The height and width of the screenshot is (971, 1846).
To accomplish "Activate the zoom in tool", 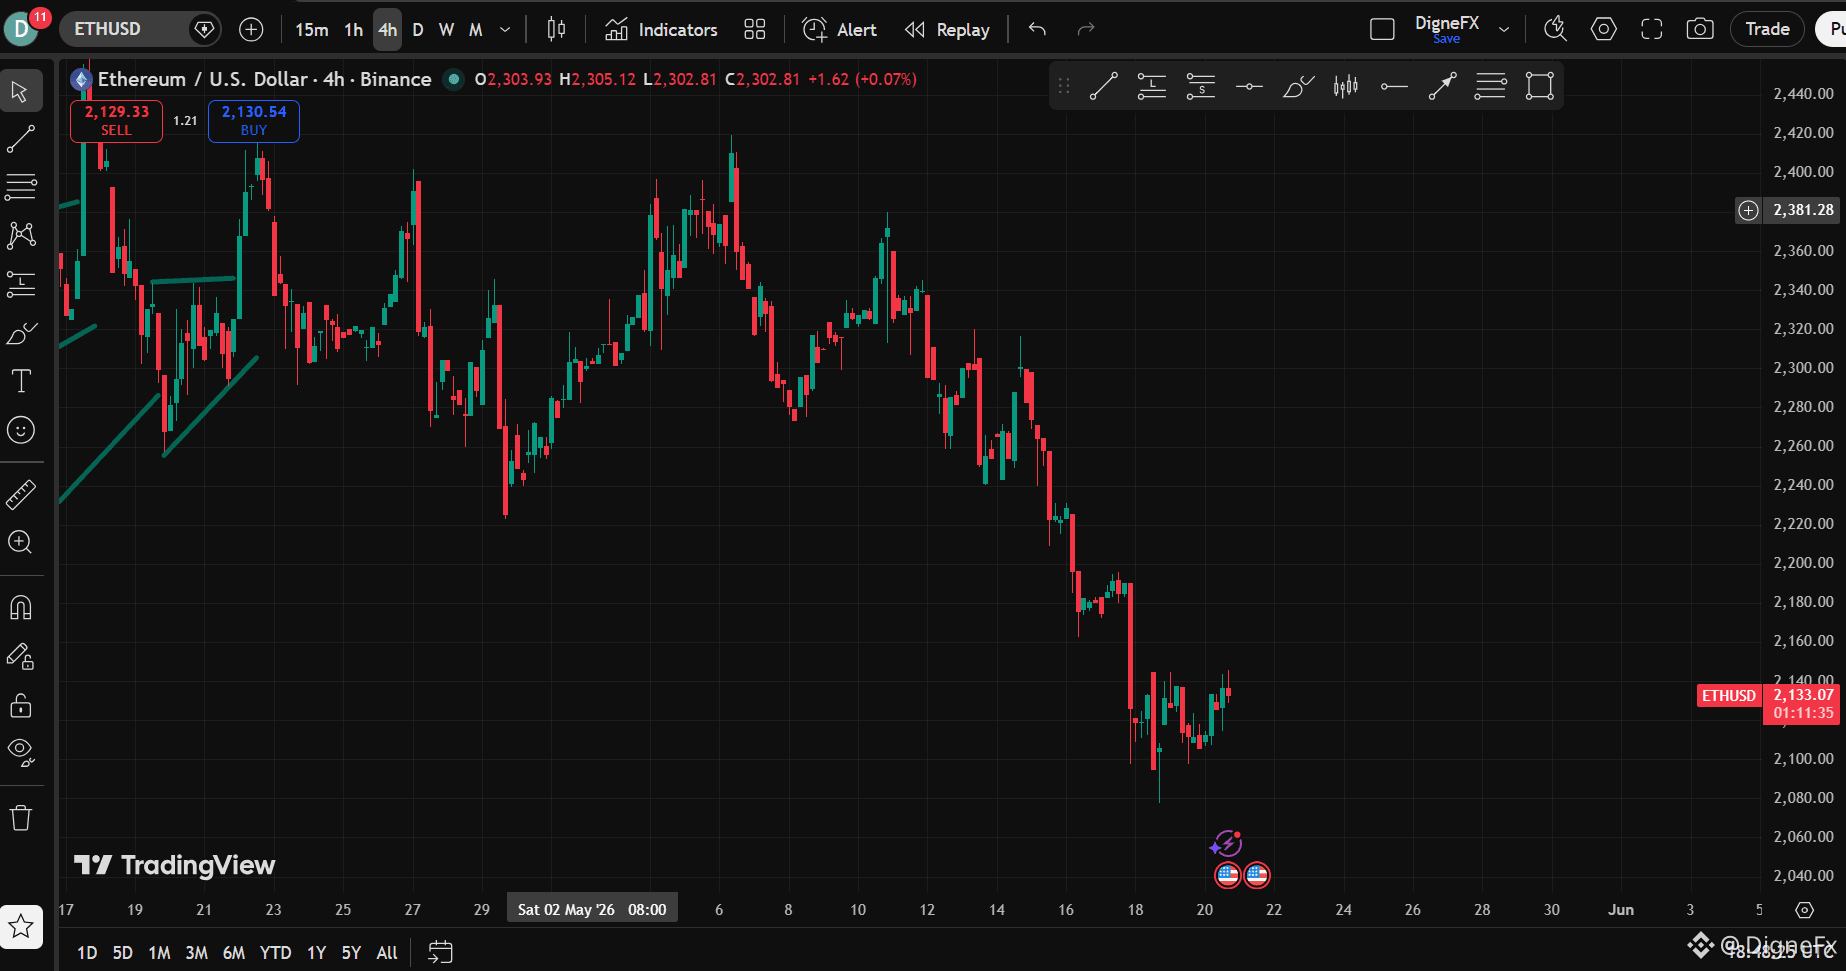I will click(21, 543).
